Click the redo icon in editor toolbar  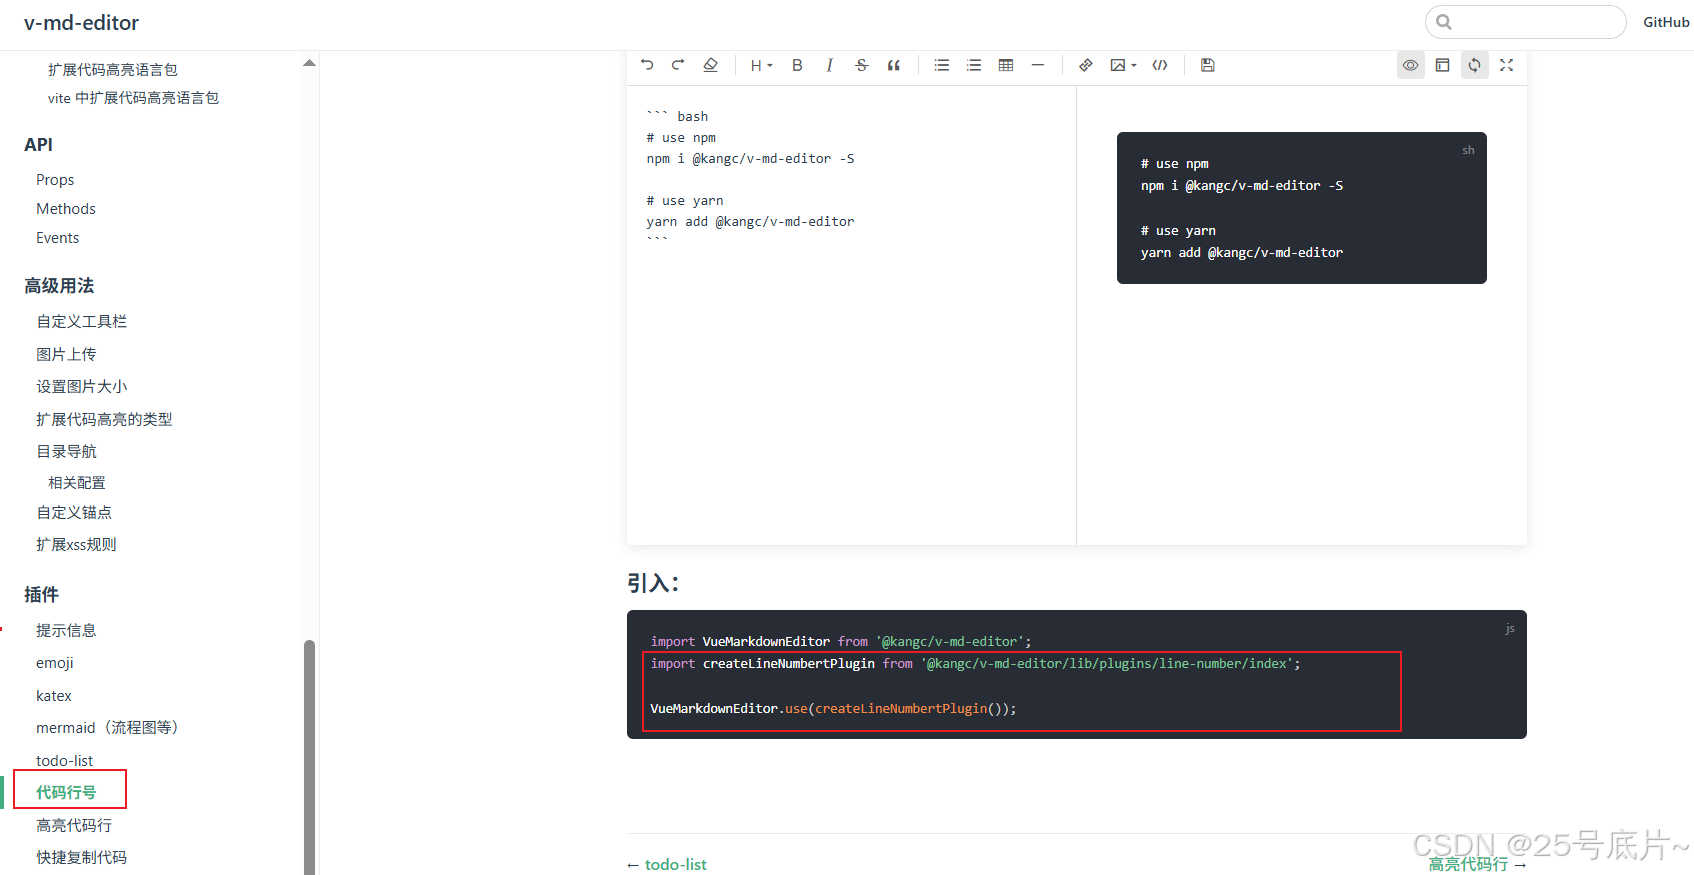point(678,65)
